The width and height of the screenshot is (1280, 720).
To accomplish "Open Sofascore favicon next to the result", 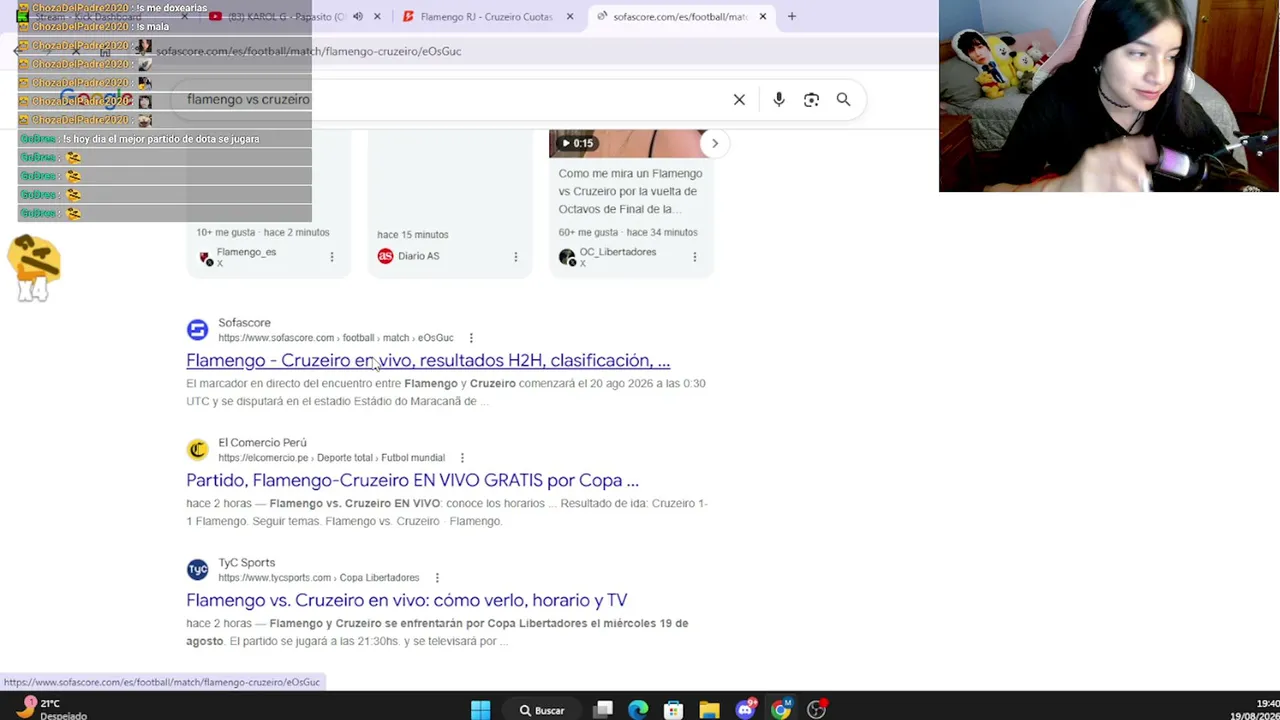I will [x=198, y=330].
